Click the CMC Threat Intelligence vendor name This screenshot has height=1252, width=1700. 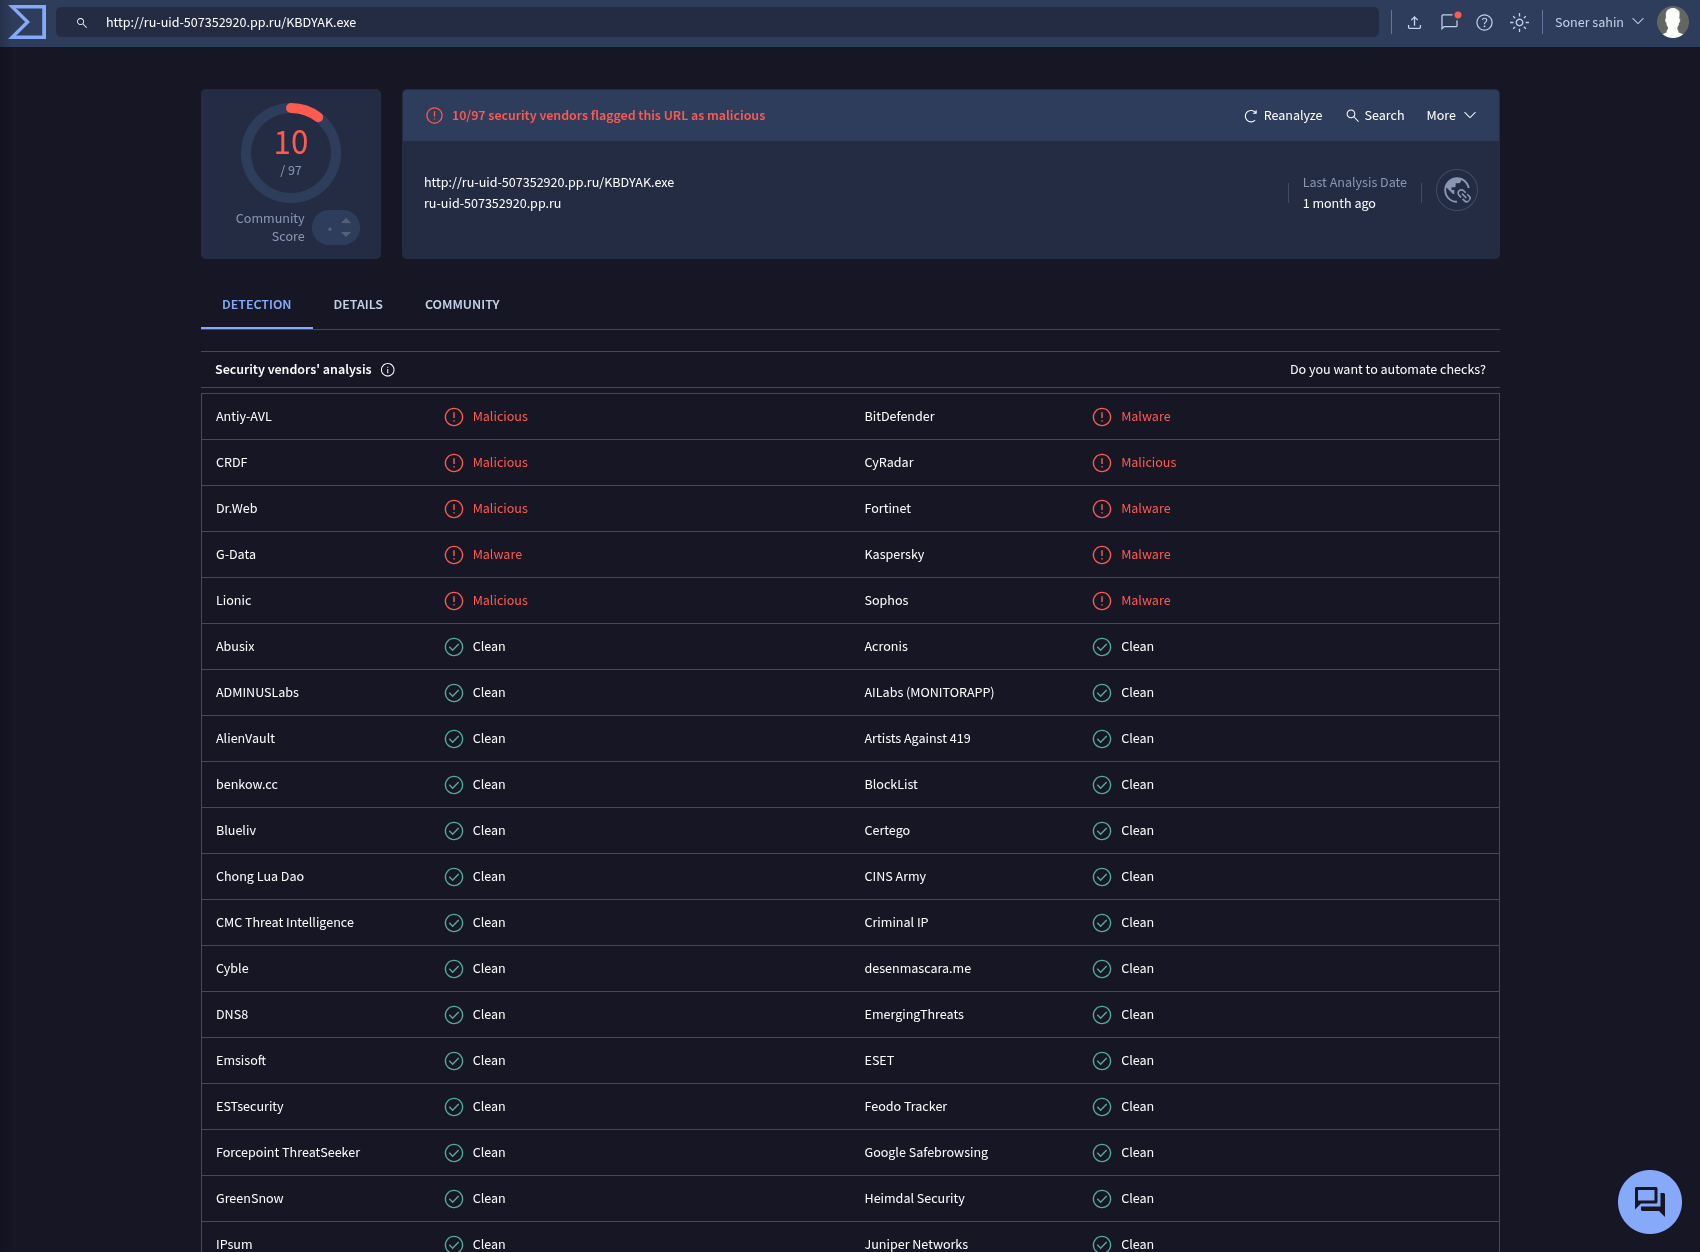285,922
